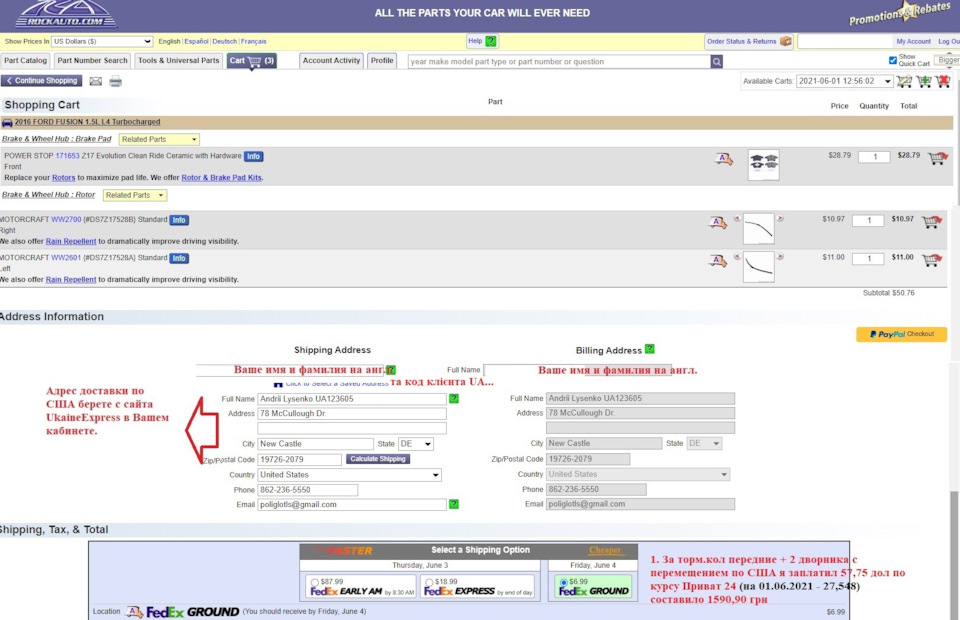Click the PayPal Checkout button
The height and width of the screenshot is (620, 960).
pyautogui.click(x=901, y=334)
